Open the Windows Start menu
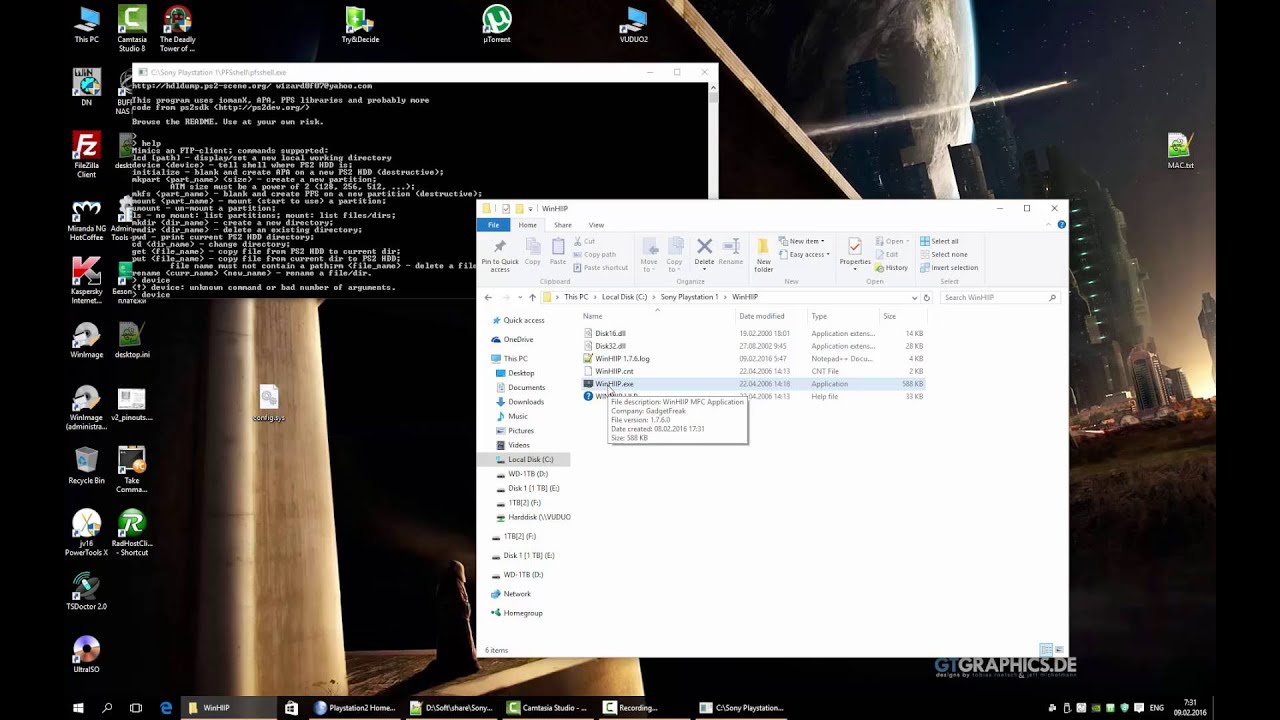The height and width of the screenshot is (720, 1280). pyautogui.click(x=78, y=707)
